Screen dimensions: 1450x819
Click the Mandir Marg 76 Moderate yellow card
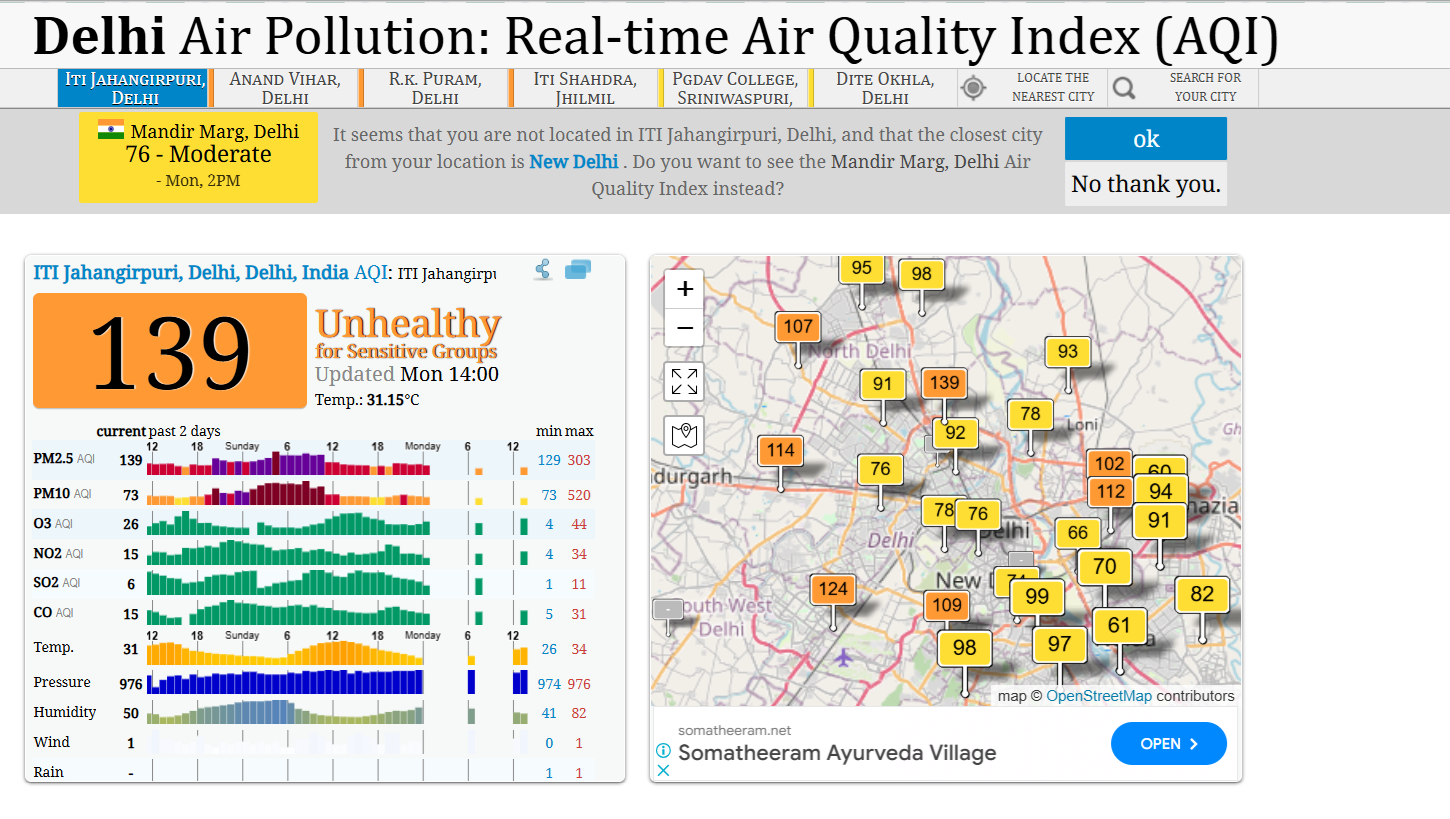(198, 157)
